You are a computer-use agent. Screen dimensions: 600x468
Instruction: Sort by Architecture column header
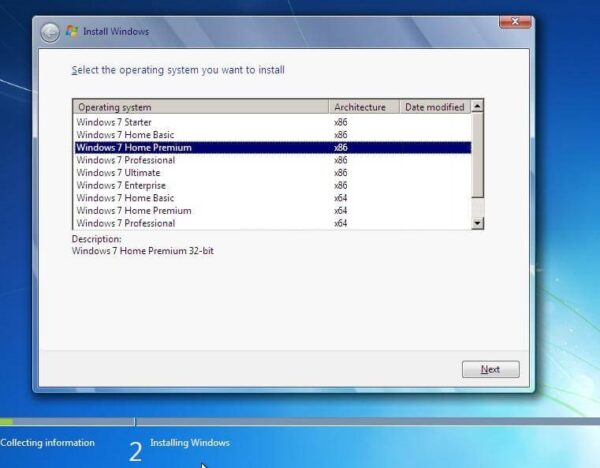(x=364, y=107)
